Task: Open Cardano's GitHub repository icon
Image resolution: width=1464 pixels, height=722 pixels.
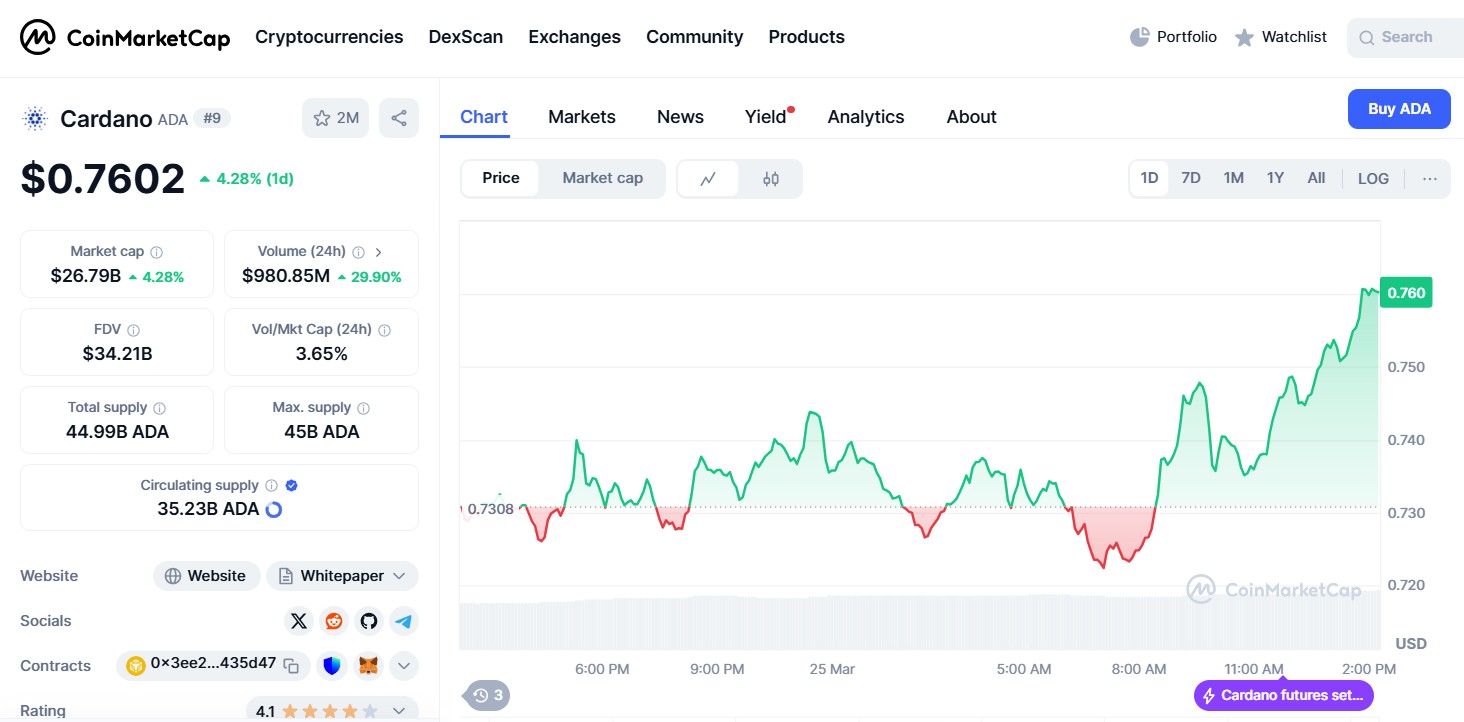Action: click(x=369, y=621)
